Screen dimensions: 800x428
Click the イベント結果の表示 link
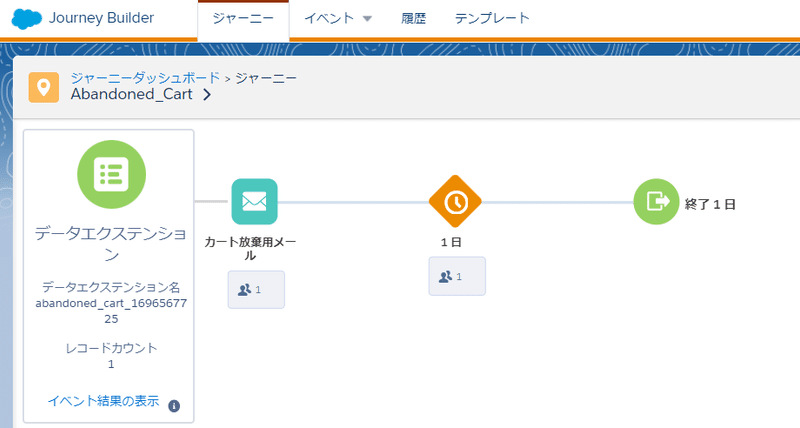point(104,401)
